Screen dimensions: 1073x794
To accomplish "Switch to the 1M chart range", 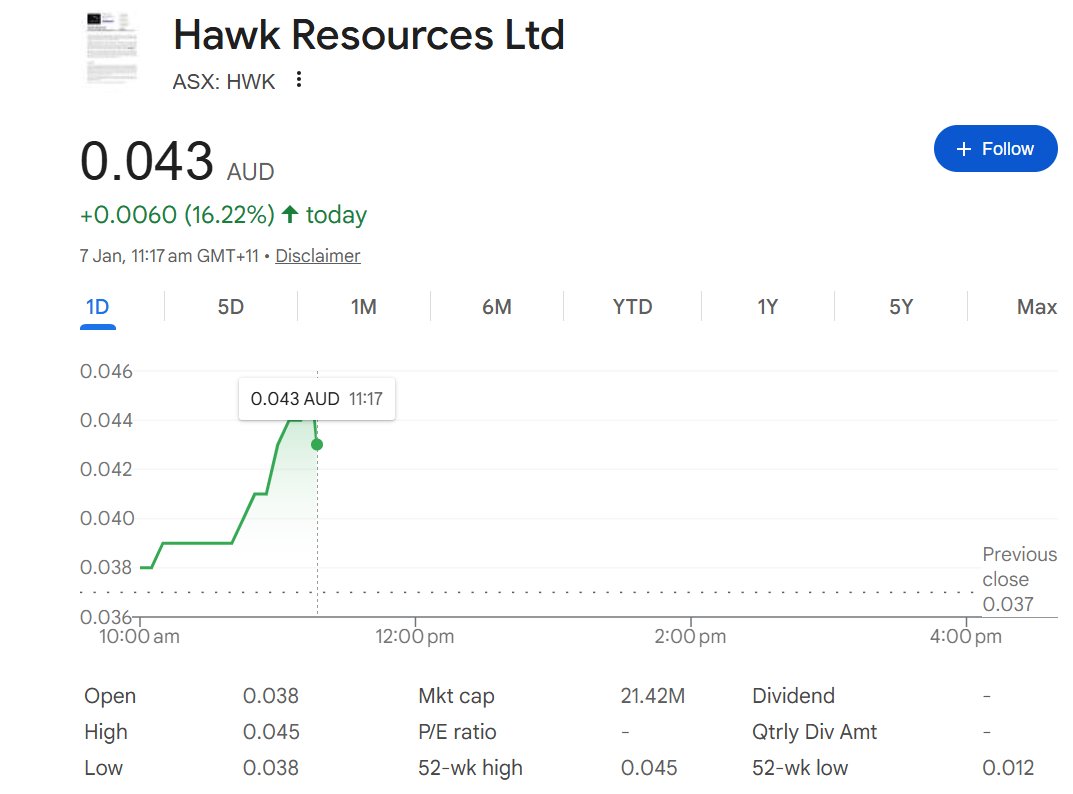I will click(363, 307).
